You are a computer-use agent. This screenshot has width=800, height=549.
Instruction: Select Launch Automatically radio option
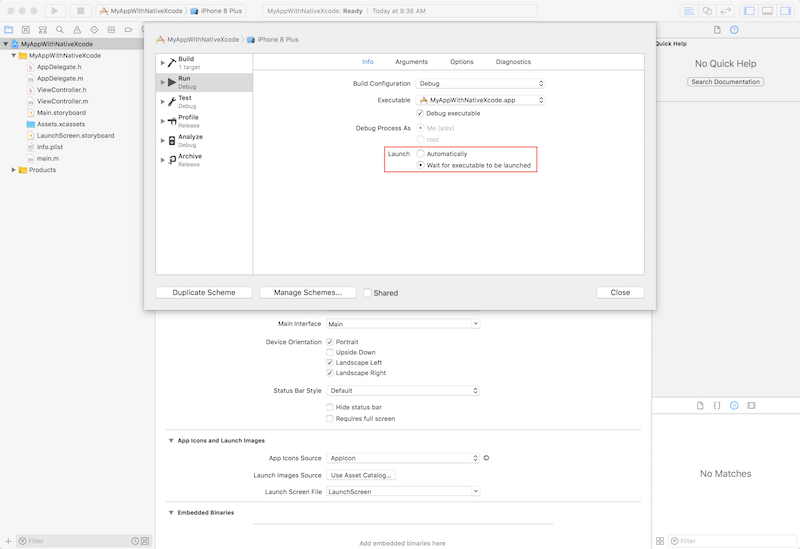click(420, 154)
